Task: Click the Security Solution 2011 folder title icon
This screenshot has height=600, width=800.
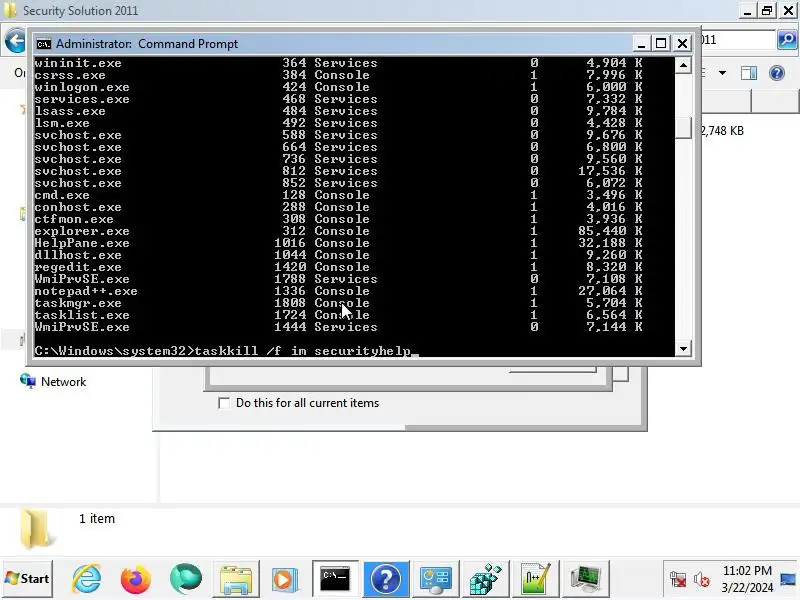Action: click(x=10, y=10)
